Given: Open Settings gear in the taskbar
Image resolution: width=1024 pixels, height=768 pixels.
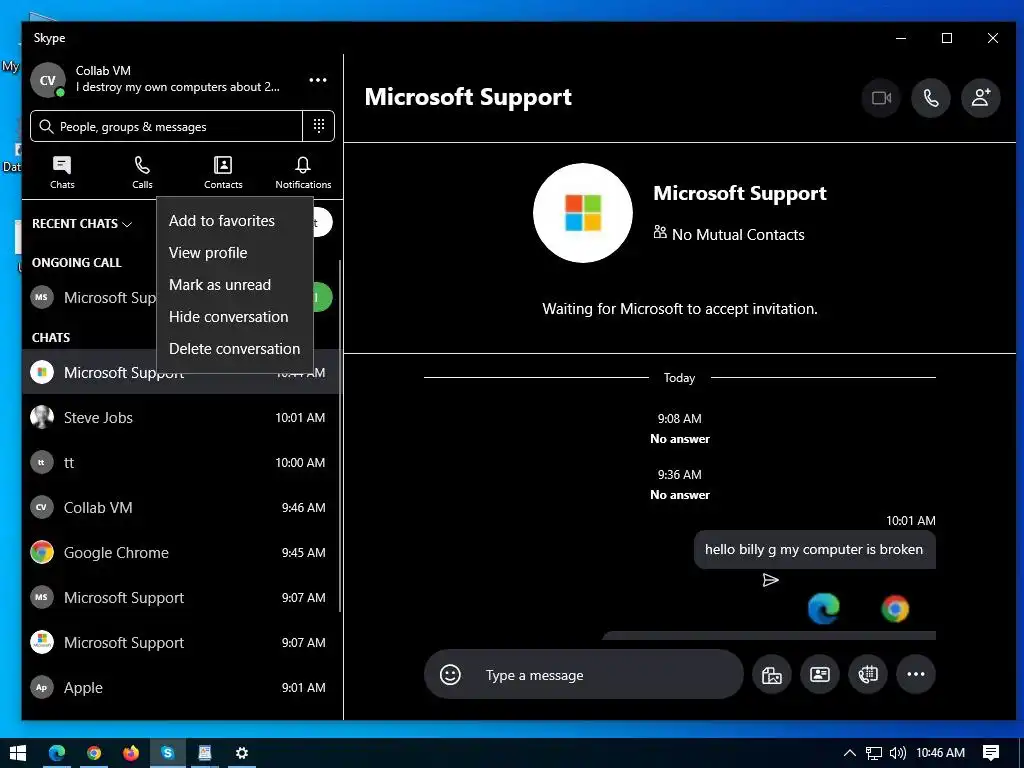Looking at the screenshot, I should (242, 753).
